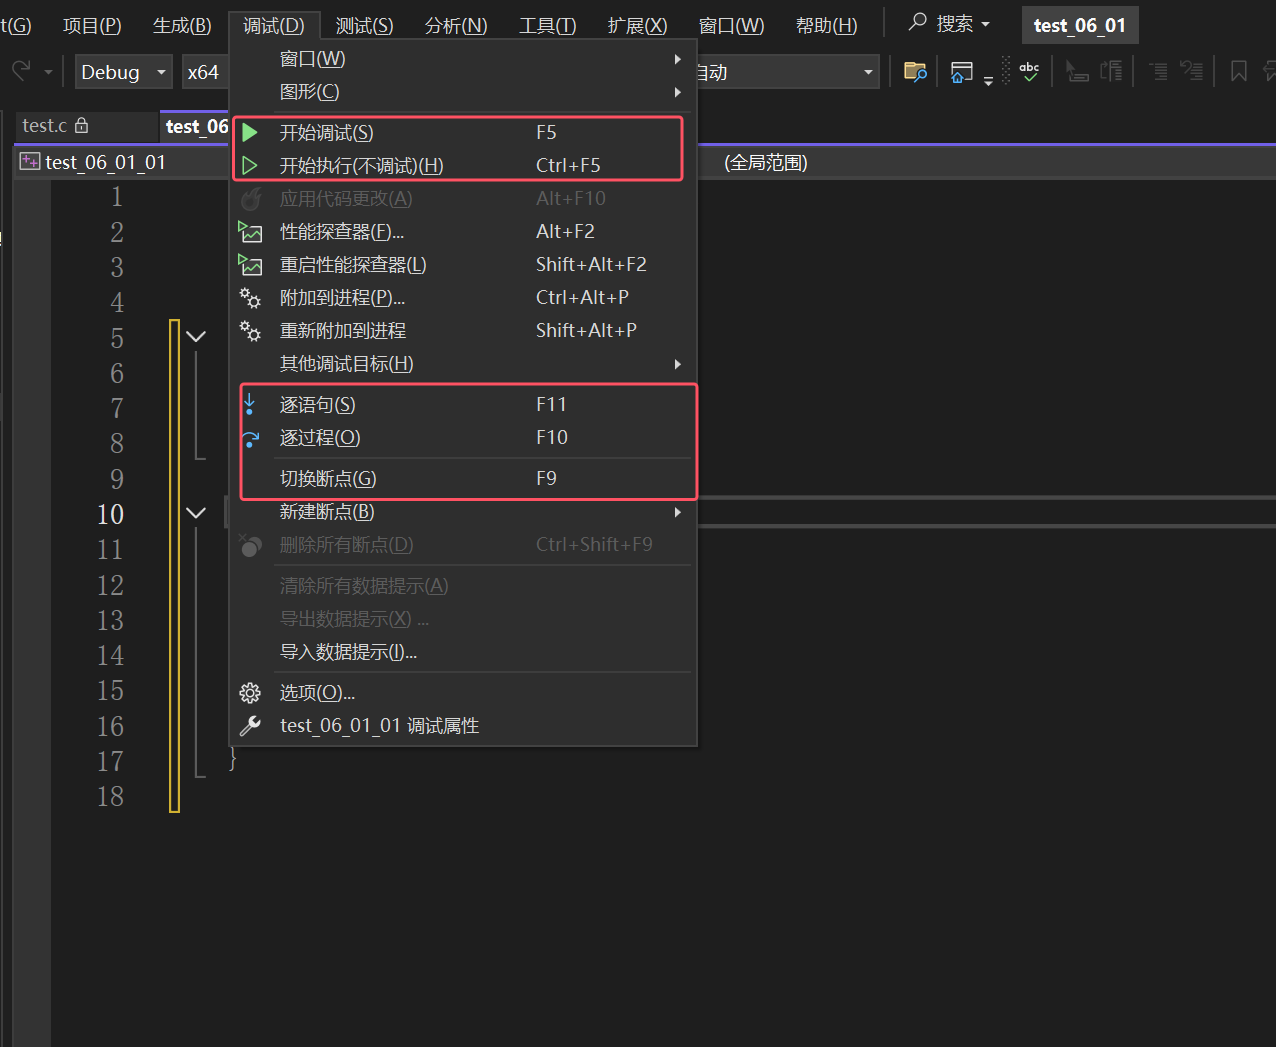Click the toolbar overflow options arrow

988,80
